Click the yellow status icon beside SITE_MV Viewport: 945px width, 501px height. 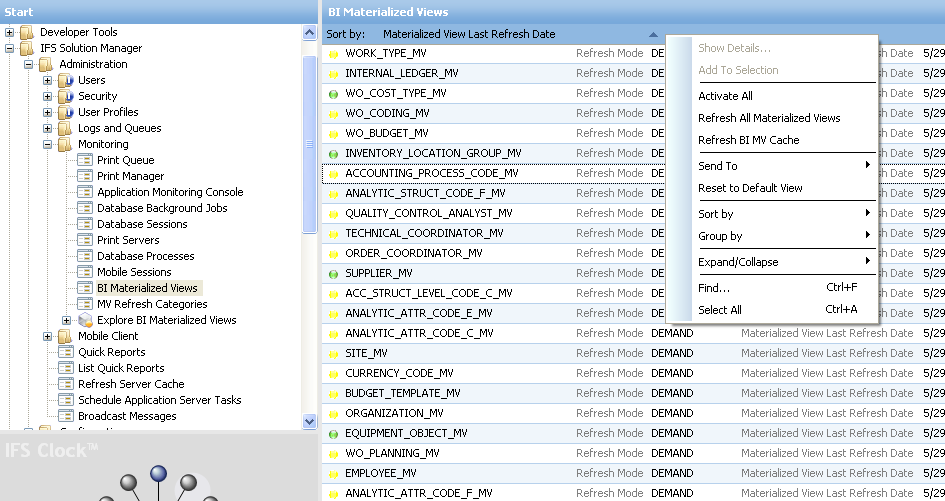click(x=333, y=354)
